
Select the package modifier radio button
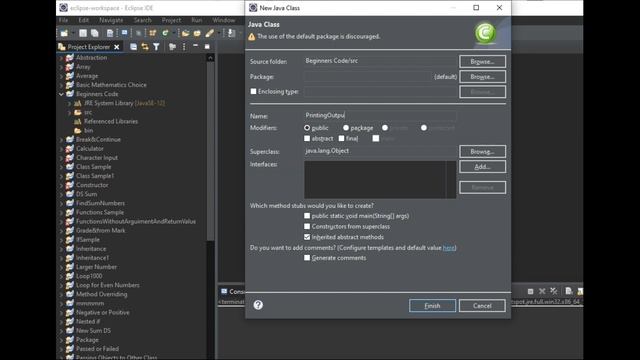point(346,128)
